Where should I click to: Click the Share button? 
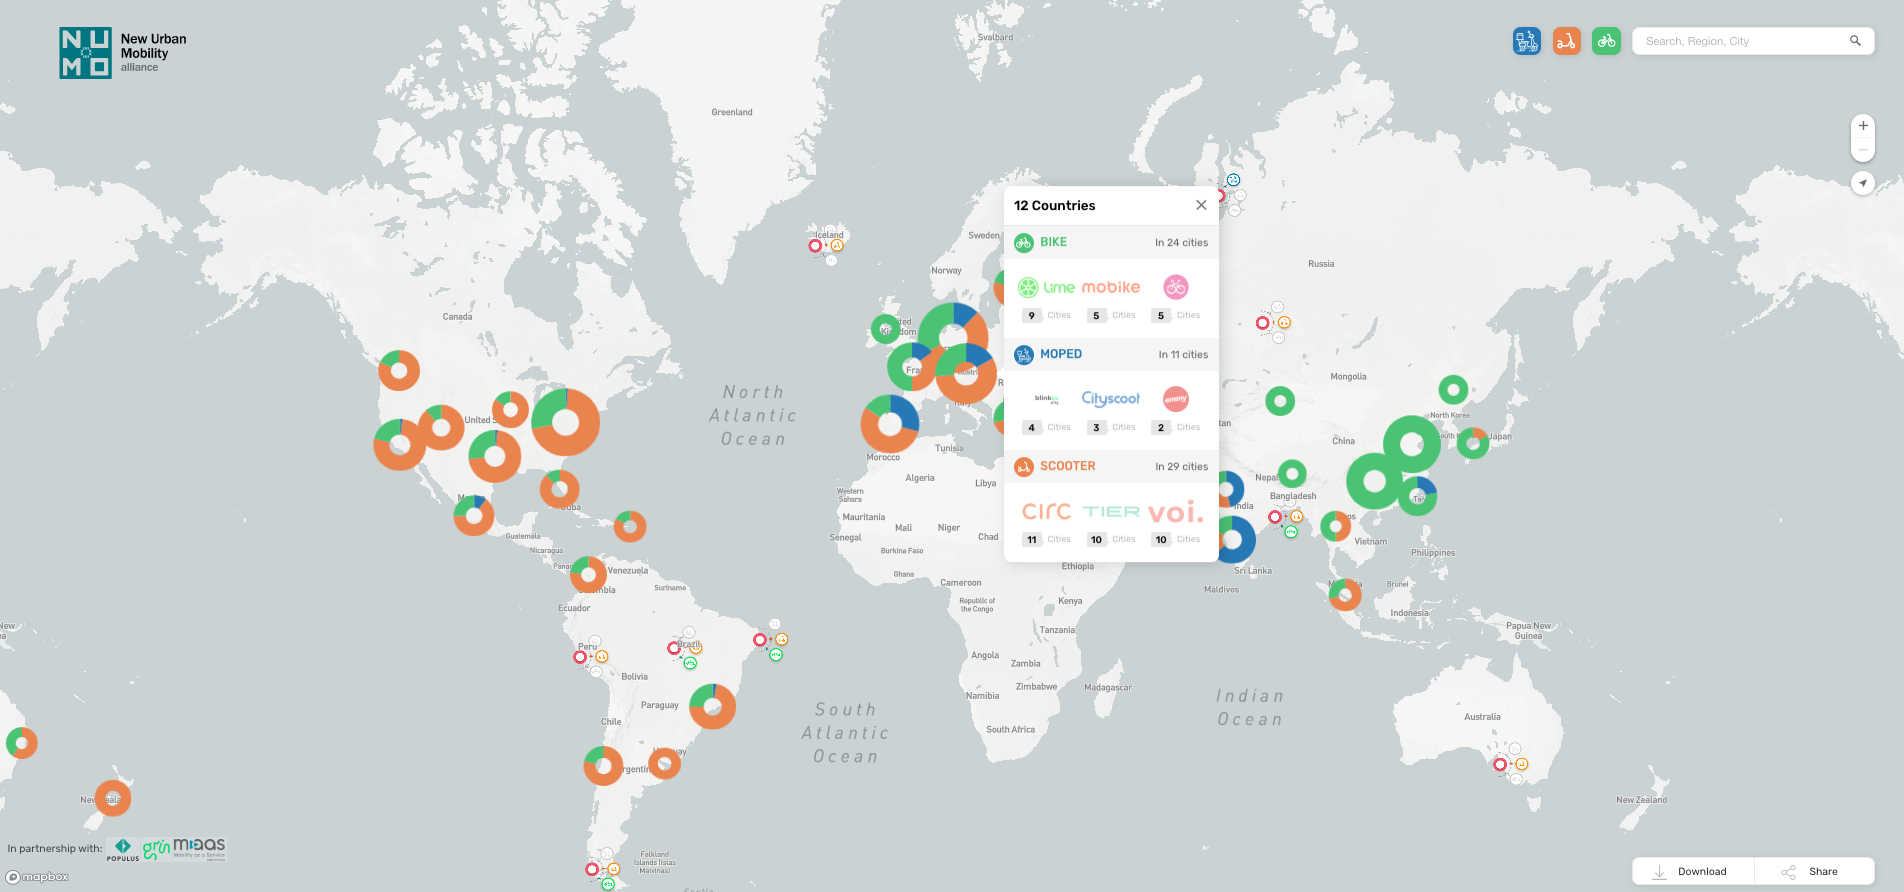coord(1813,871)
